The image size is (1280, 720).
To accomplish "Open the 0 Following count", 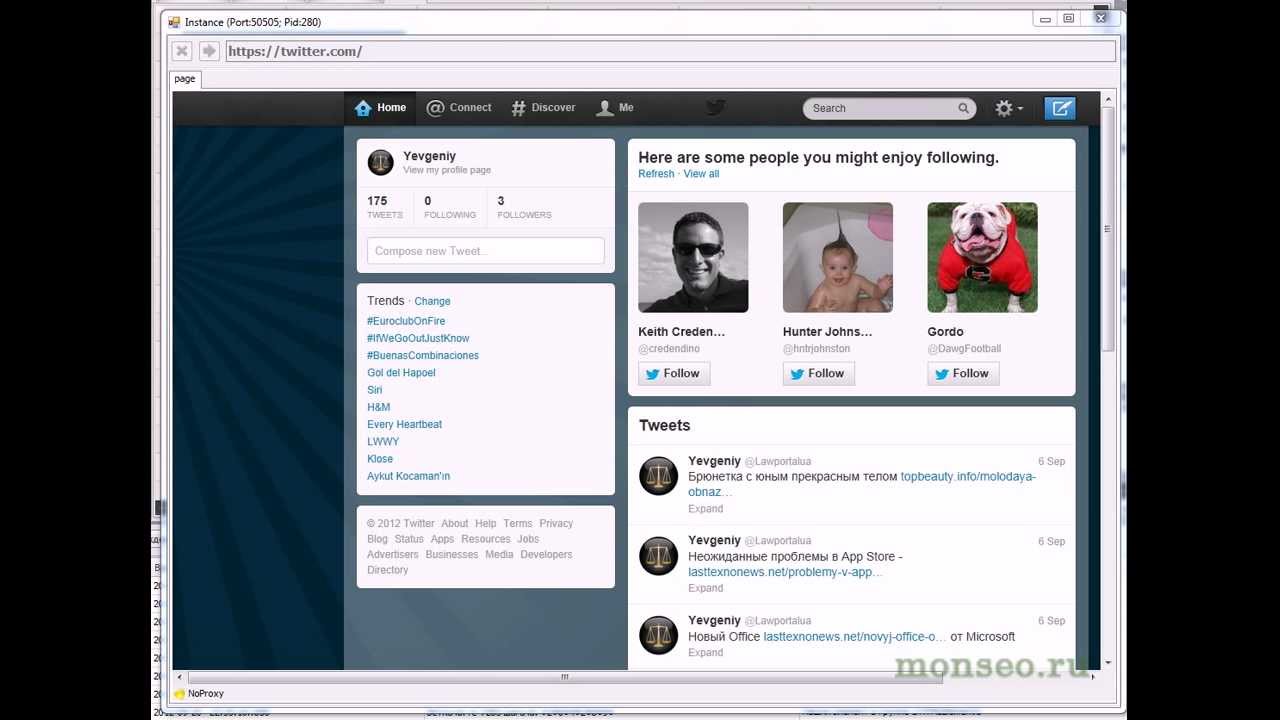I will point(450,207).
